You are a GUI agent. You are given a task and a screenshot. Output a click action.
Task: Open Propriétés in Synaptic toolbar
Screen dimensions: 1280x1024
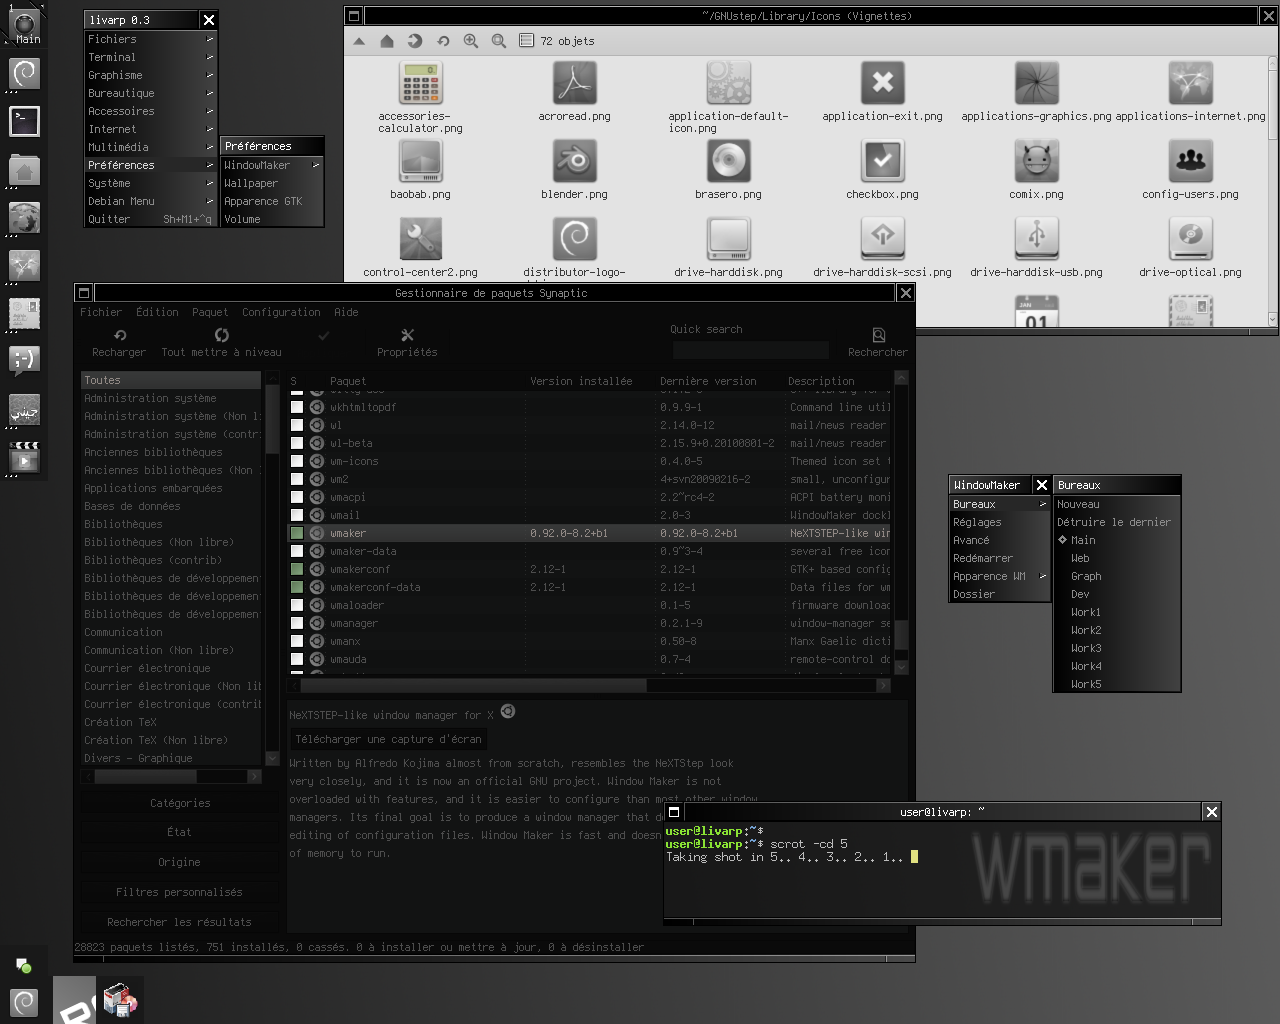tap(407, 343)
